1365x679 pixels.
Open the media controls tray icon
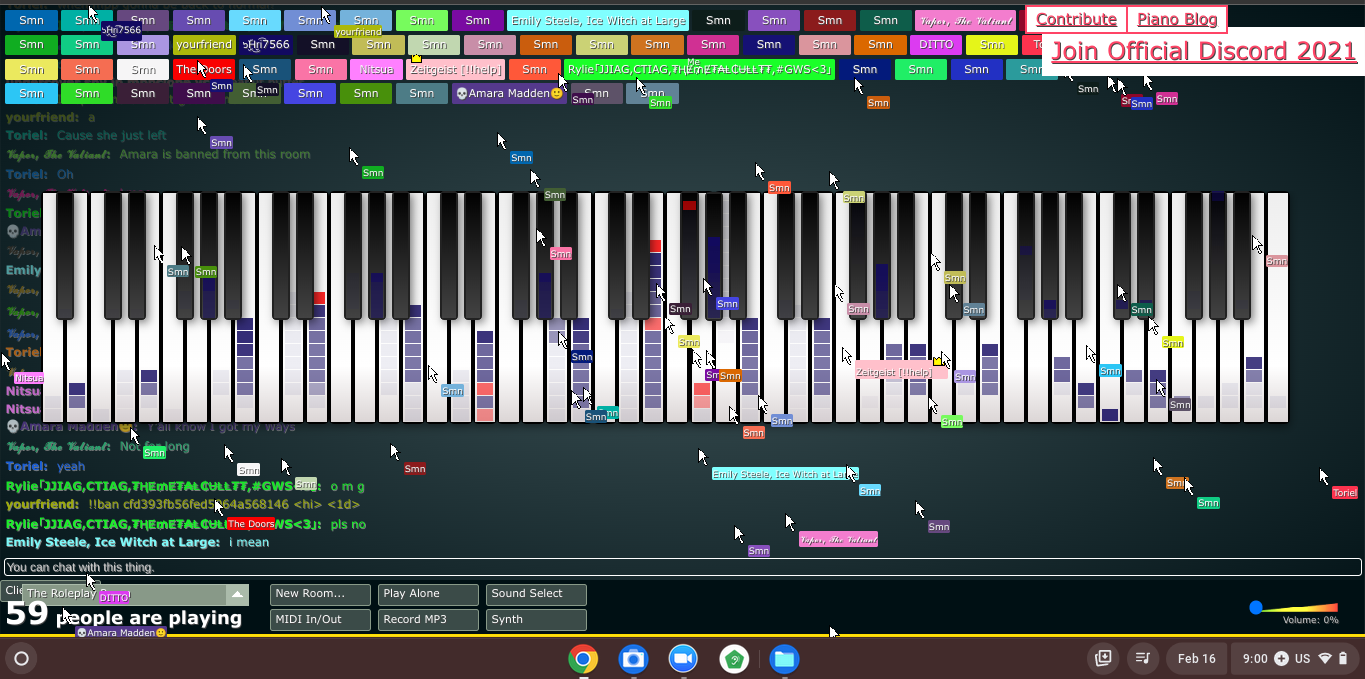click(1142, 659)
